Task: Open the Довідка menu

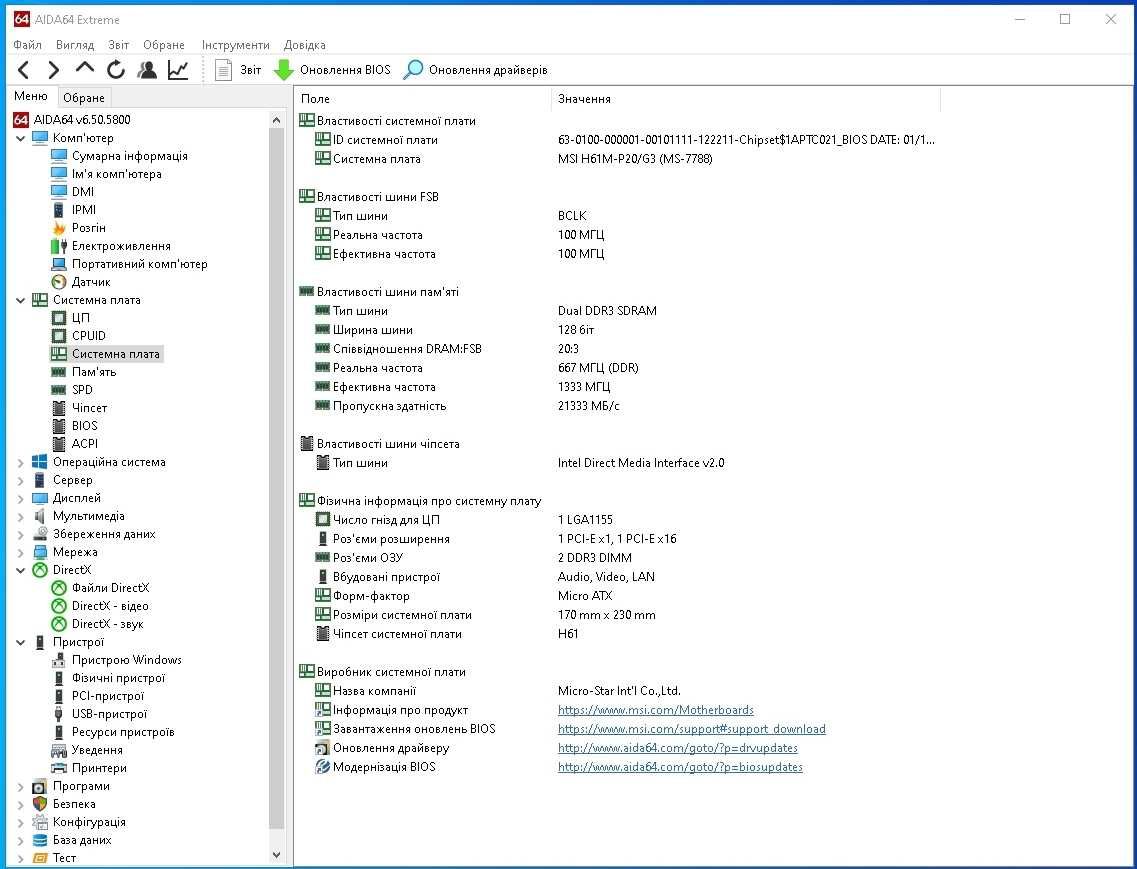Action: pos(305,45)
